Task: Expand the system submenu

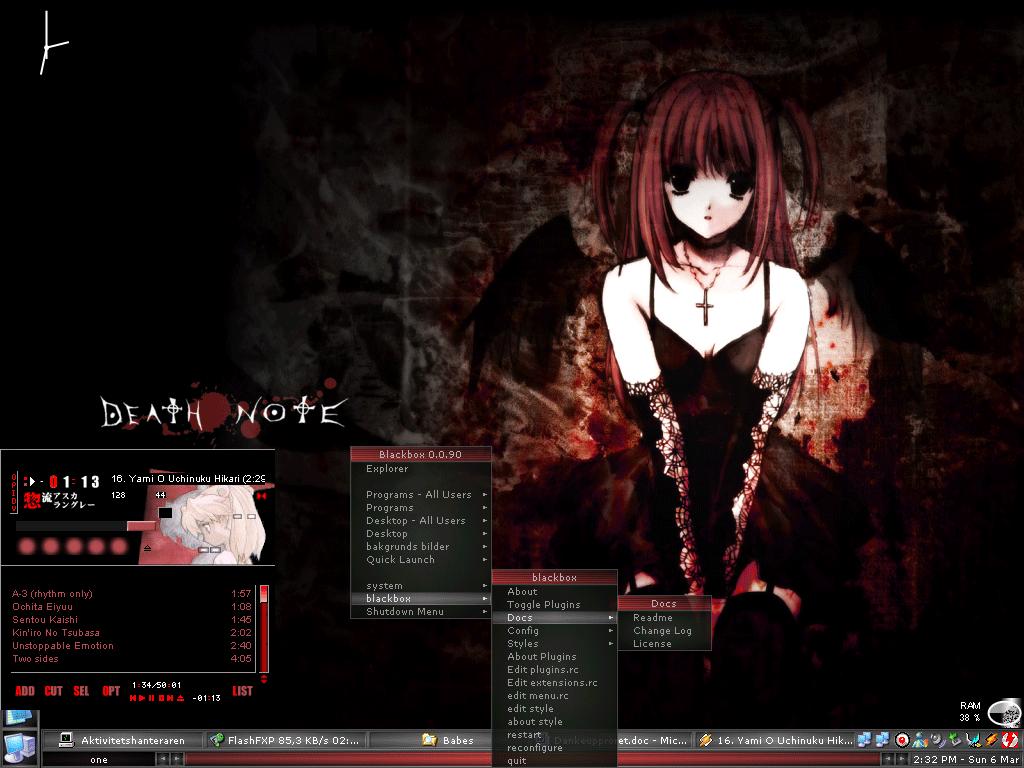Action: (421, 586)
